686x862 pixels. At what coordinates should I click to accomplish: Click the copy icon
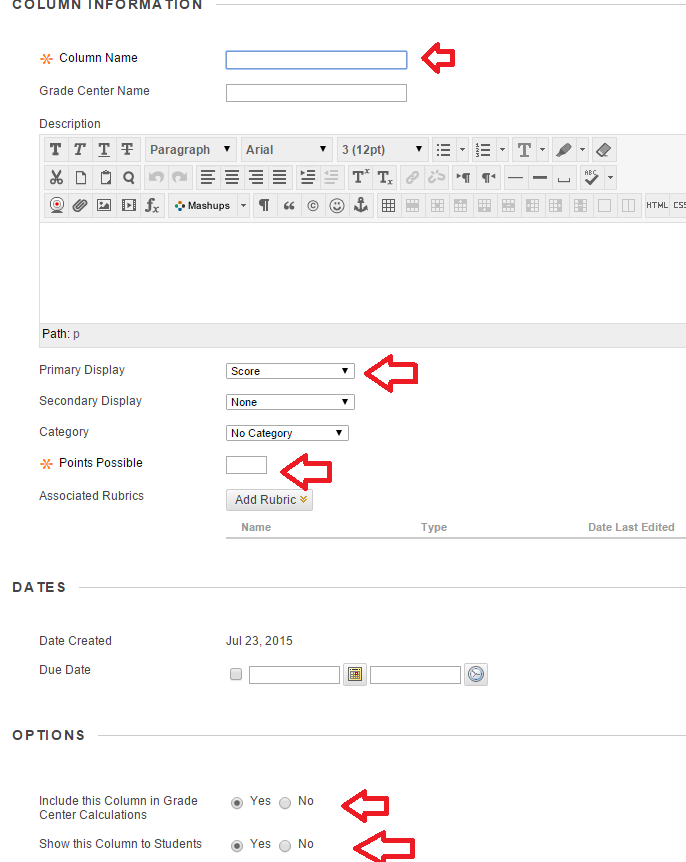[x=80, y=178]
